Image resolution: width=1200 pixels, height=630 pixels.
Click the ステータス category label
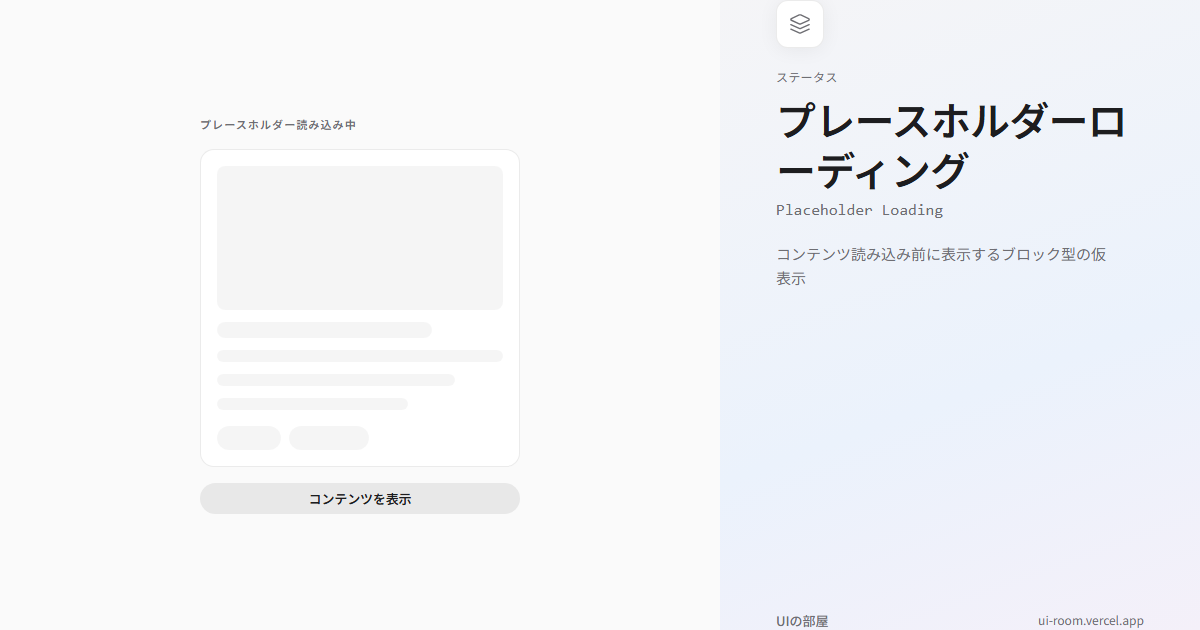806,77
